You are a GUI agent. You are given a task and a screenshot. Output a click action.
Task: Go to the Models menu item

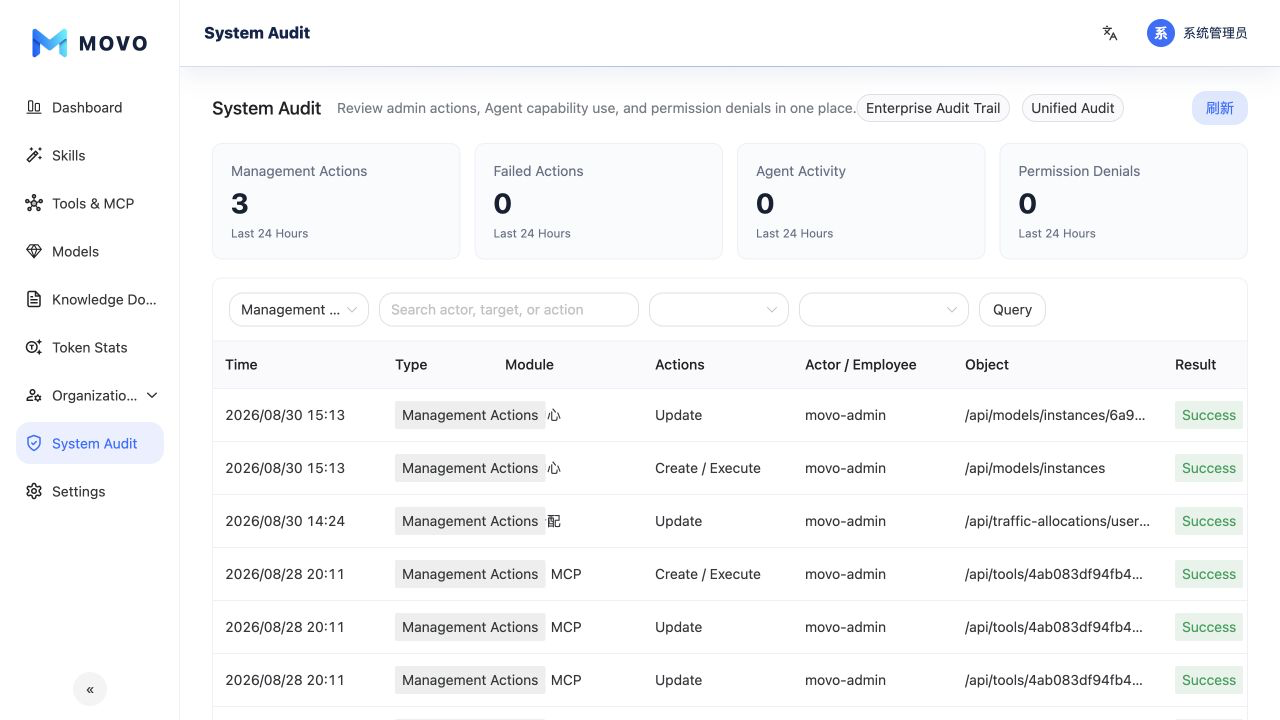(x=90, y=251)
